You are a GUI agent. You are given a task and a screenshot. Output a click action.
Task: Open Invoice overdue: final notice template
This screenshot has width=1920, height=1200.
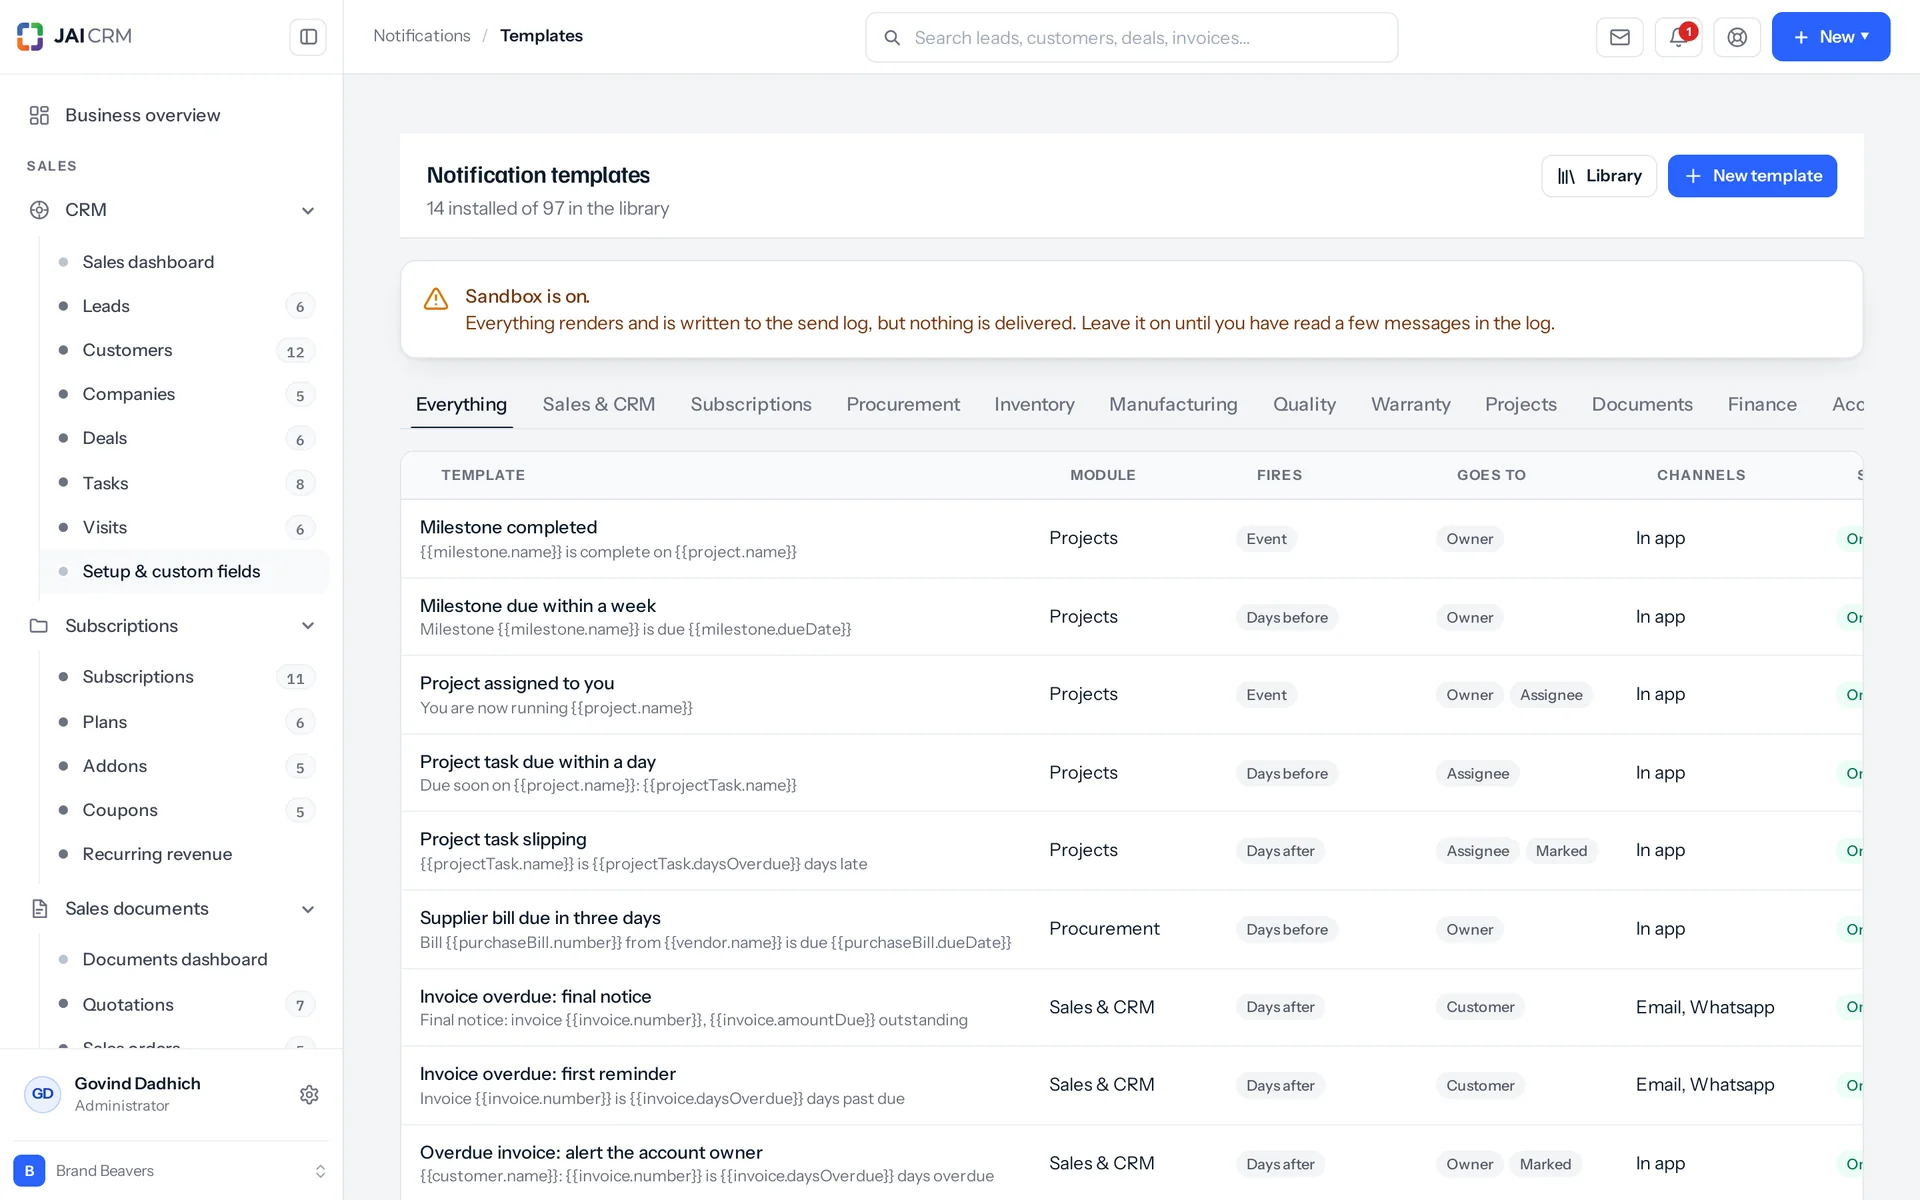click(x=535, y=996)
